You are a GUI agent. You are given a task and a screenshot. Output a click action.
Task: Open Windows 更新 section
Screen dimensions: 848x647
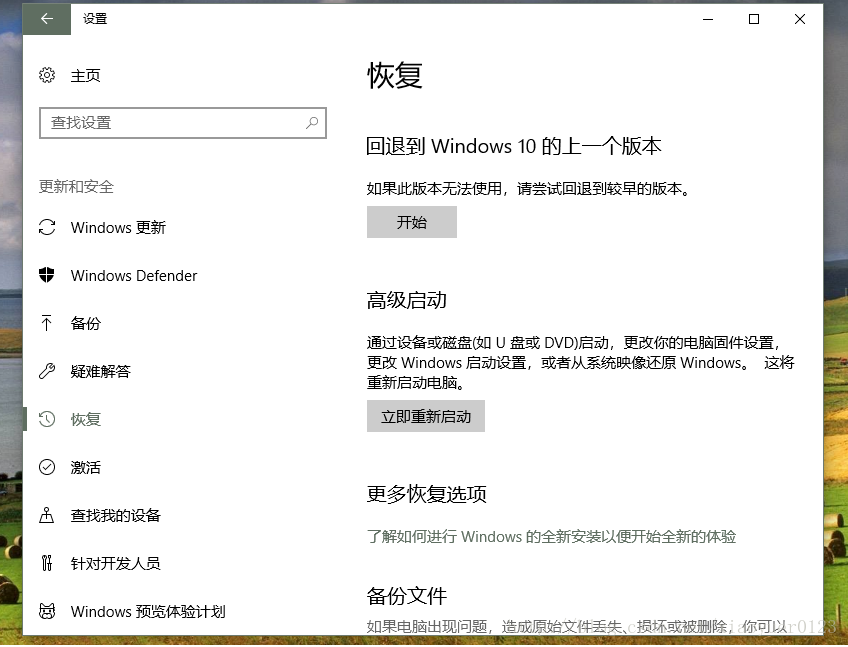click(x=118, y=227)
